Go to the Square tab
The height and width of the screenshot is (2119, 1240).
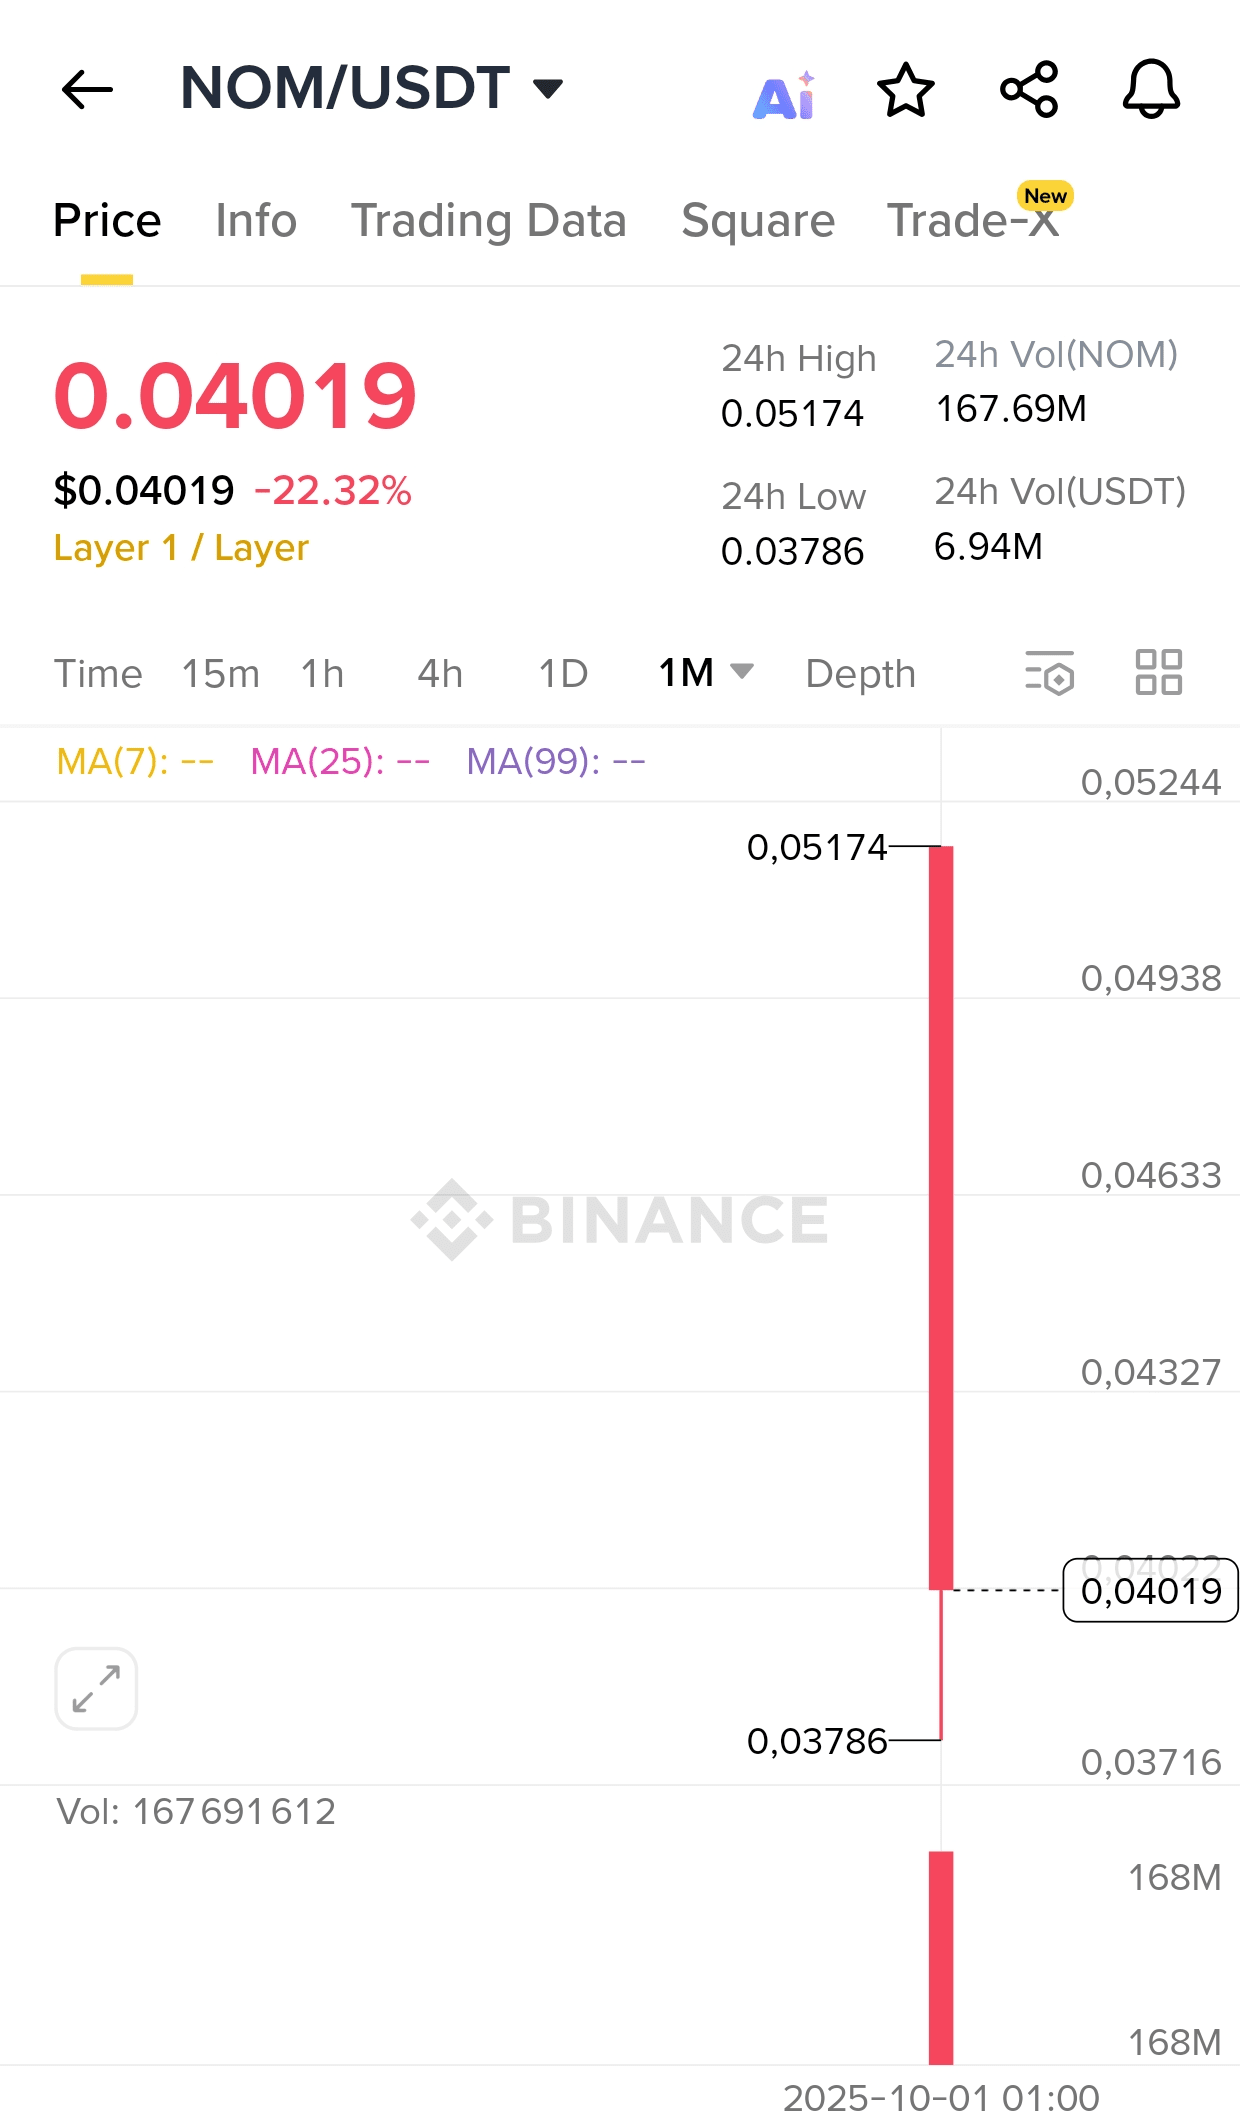click(x=758, y=220)
